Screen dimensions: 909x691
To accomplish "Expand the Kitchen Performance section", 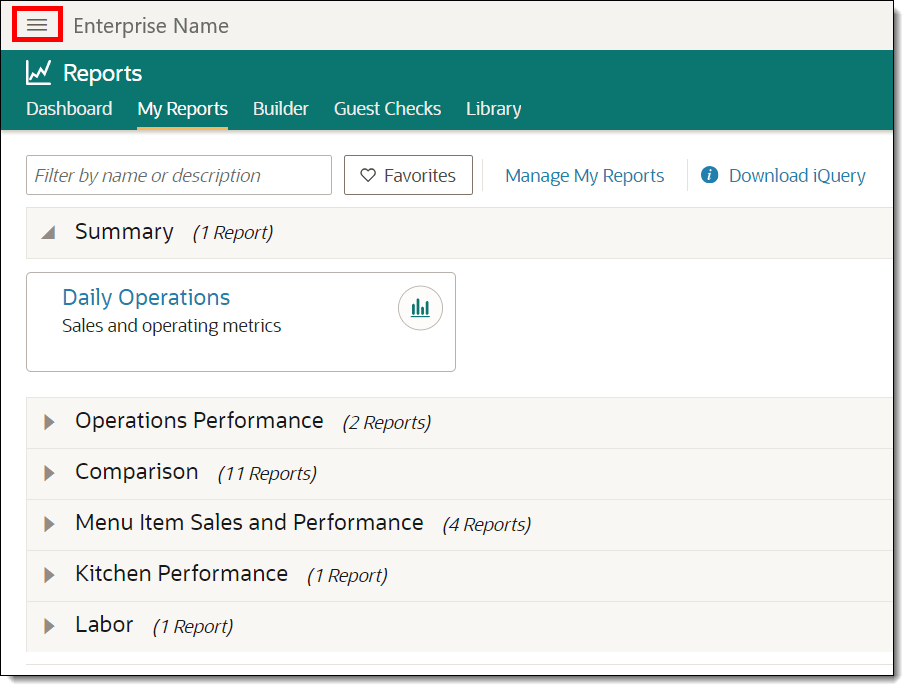I will 49,575.
